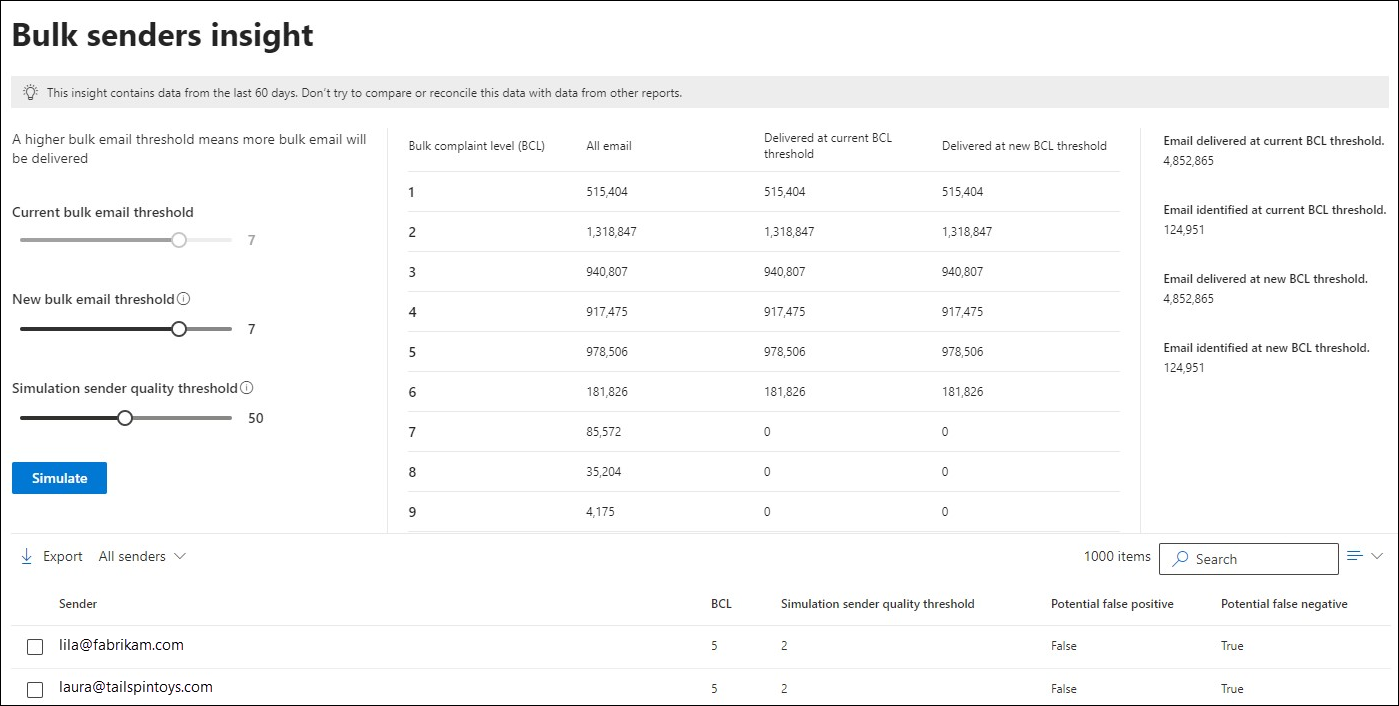Open the All senders filter dropdown
The width and height of the screenshot is (1399, 706).
pyautogui.click(x=142, y=556)
